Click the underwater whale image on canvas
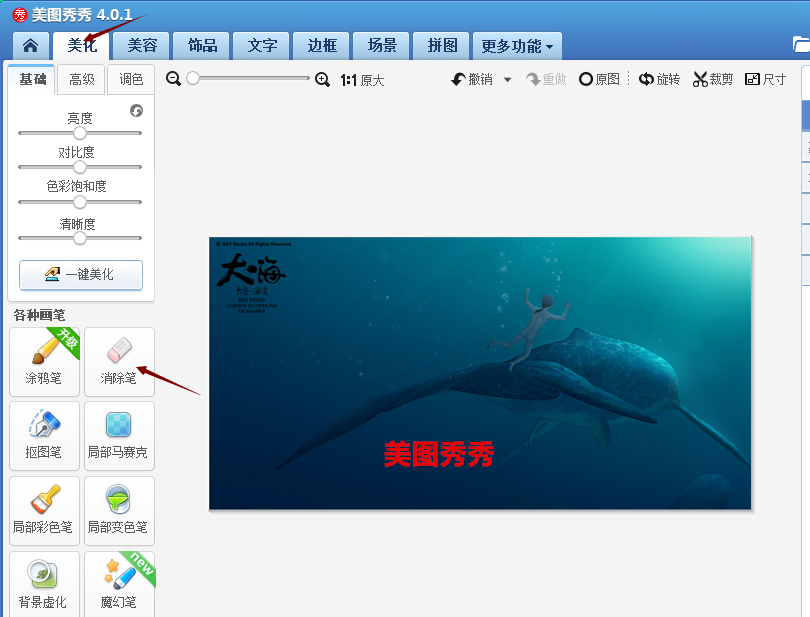Screen dimensions: 810x617 [x=480, y=373]
